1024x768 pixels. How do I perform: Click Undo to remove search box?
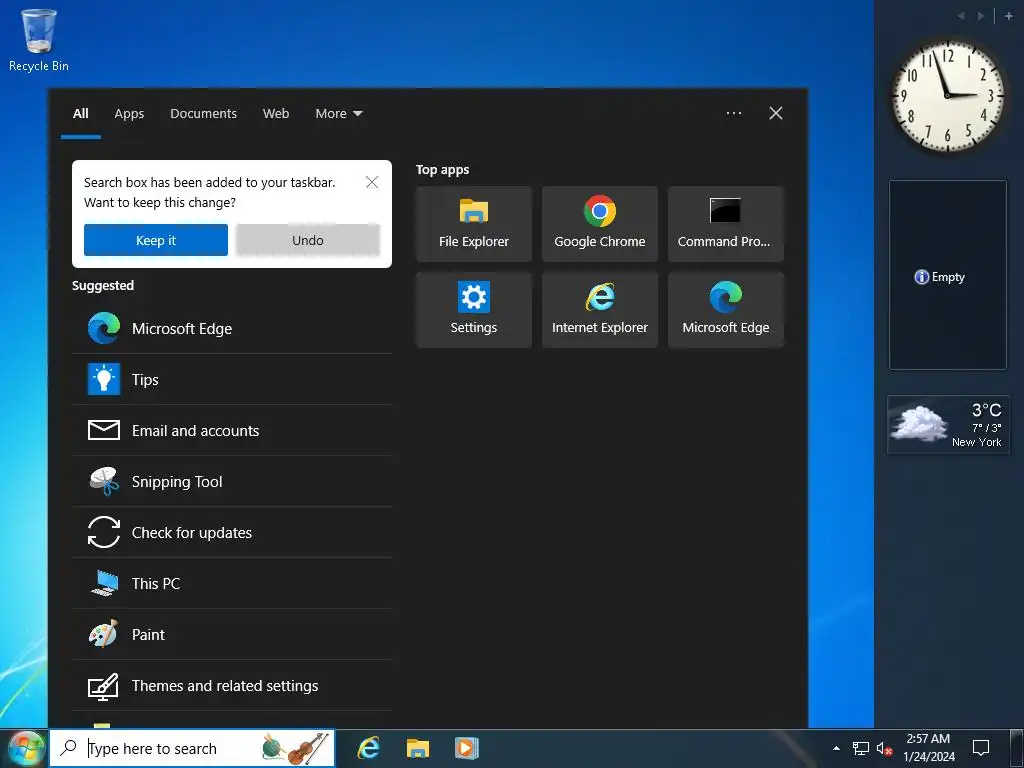[x=308, y=240]
